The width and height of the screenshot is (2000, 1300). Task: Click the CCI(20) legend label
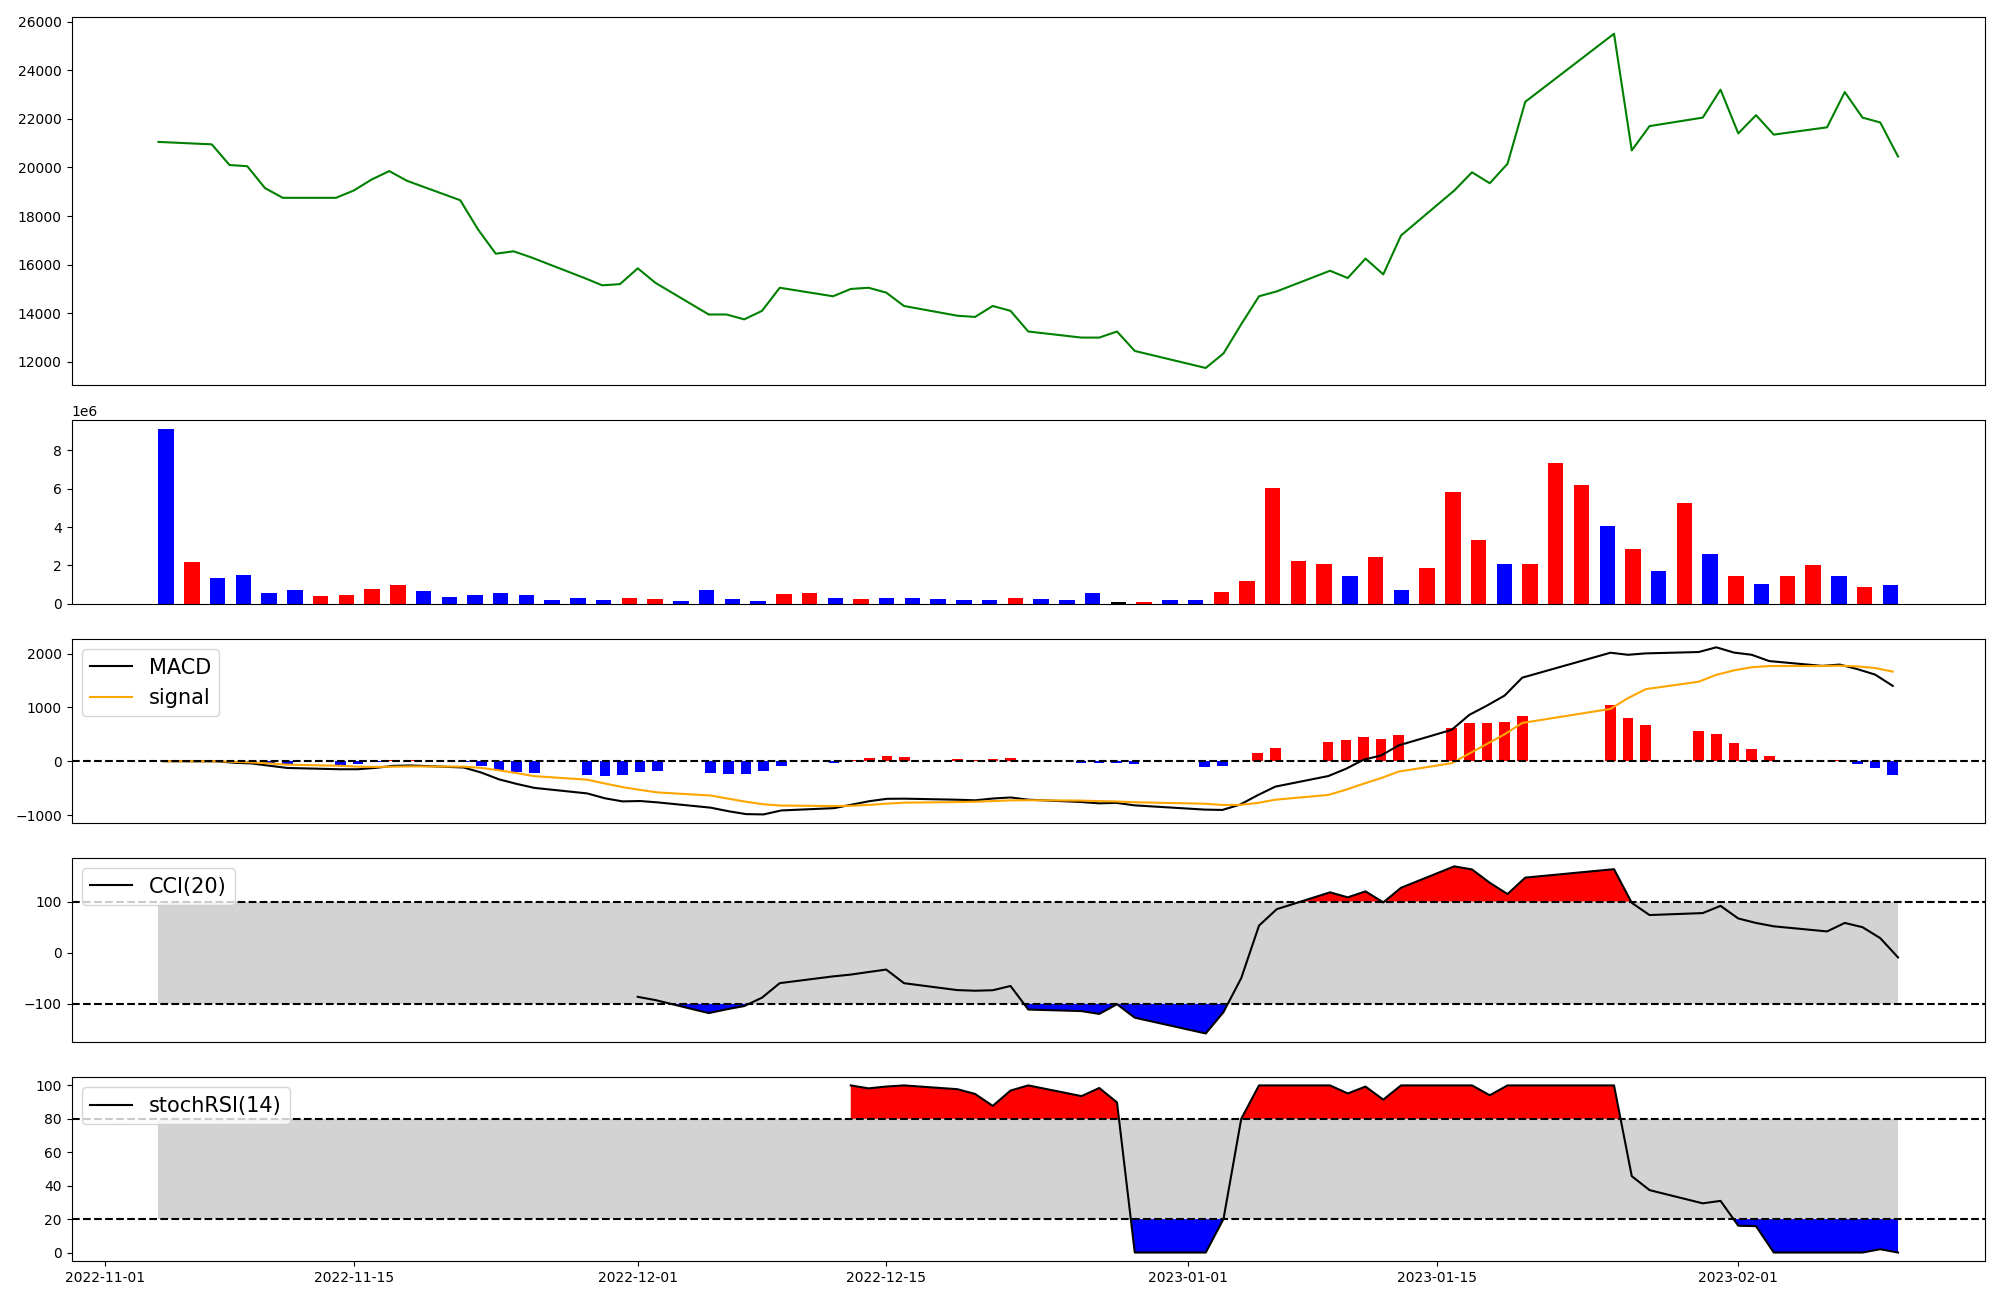[186, 886]
